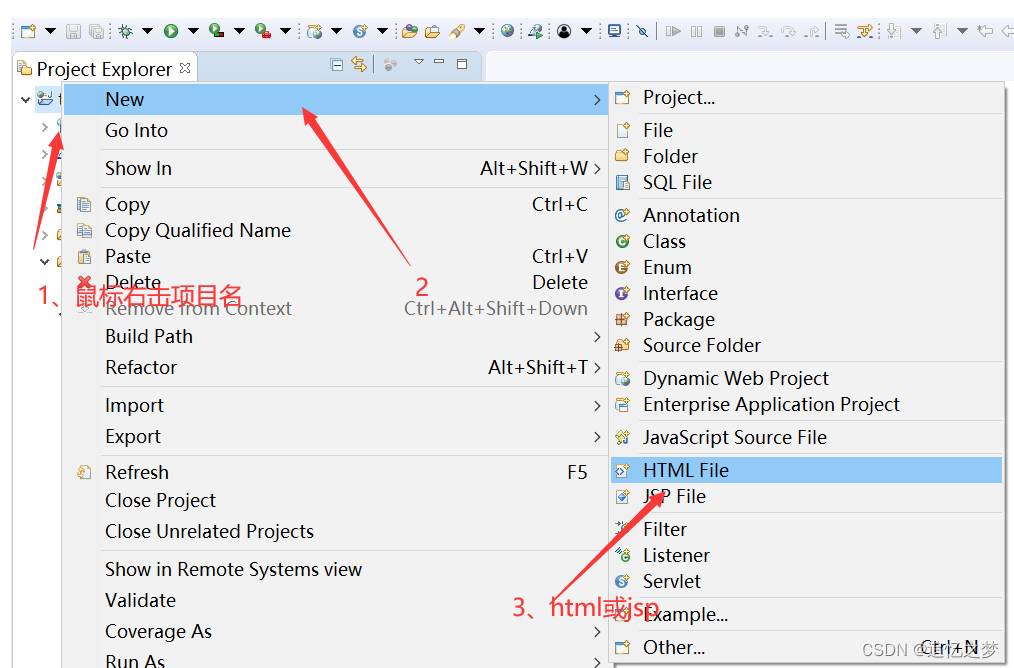Save the current file with the Save icon
The width and height of the screenshot is (1014, 668).
point(73,30)
